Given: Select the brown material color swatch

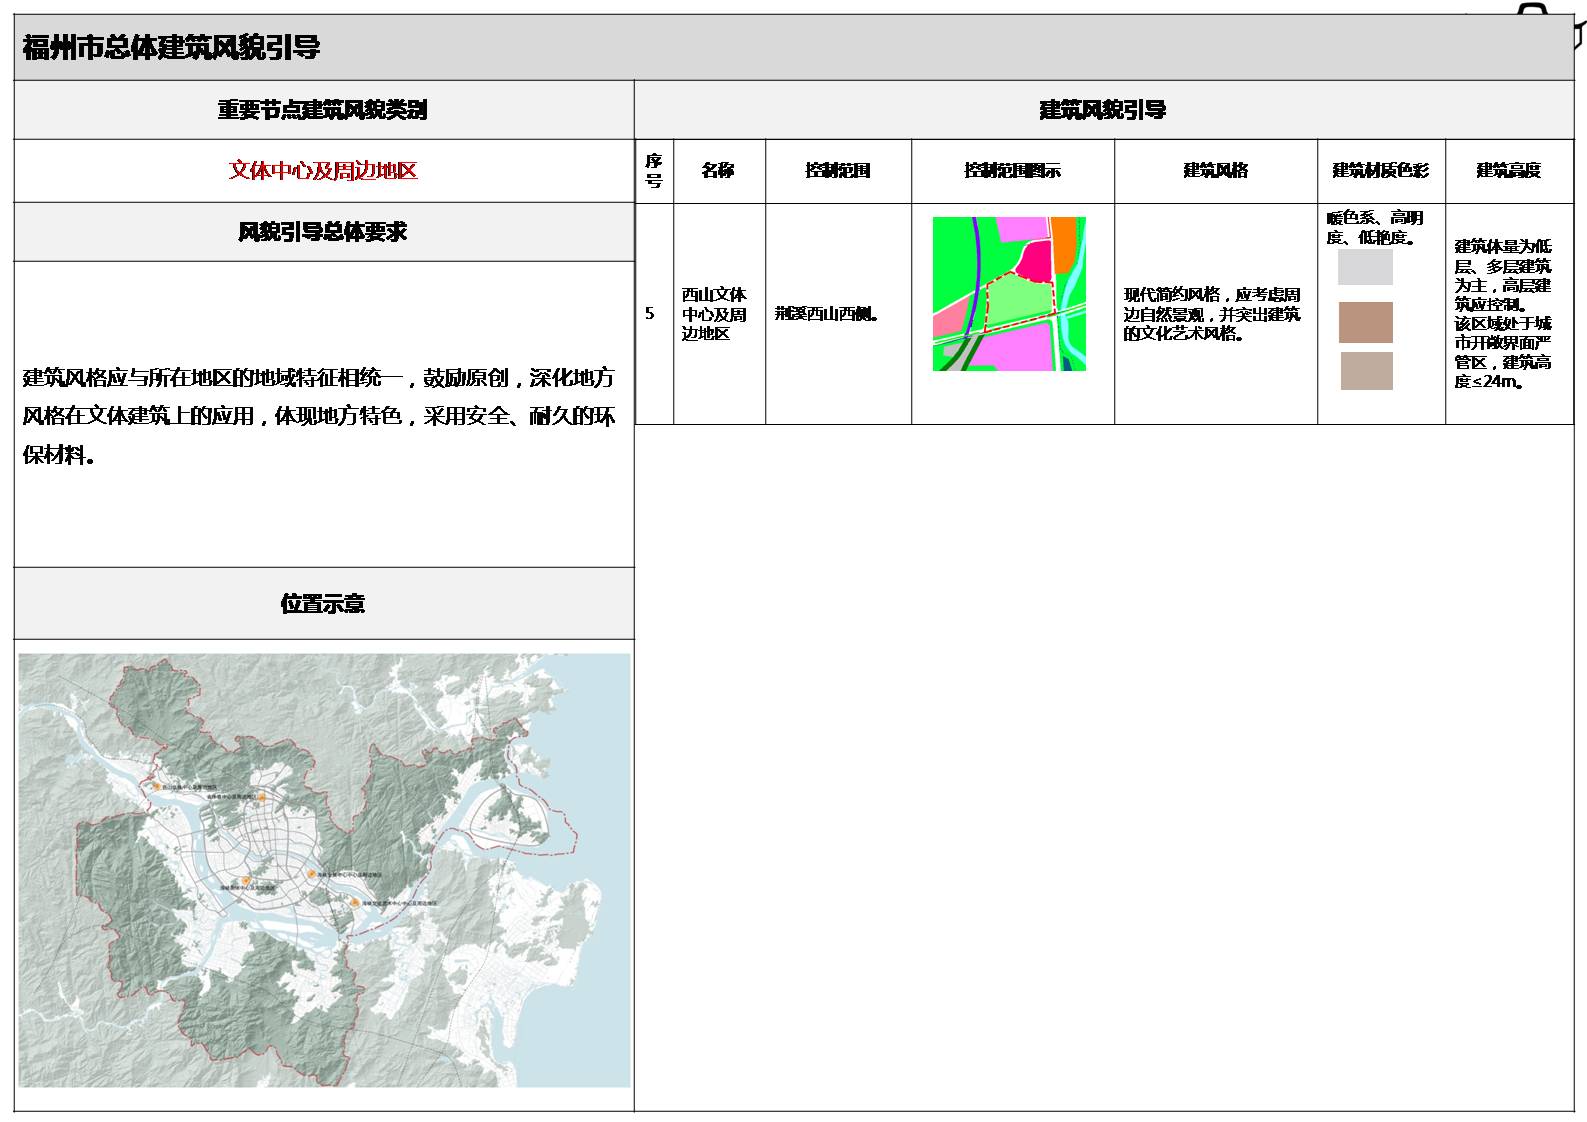Looking at the screenshot, I should [x=1365, y=323].
